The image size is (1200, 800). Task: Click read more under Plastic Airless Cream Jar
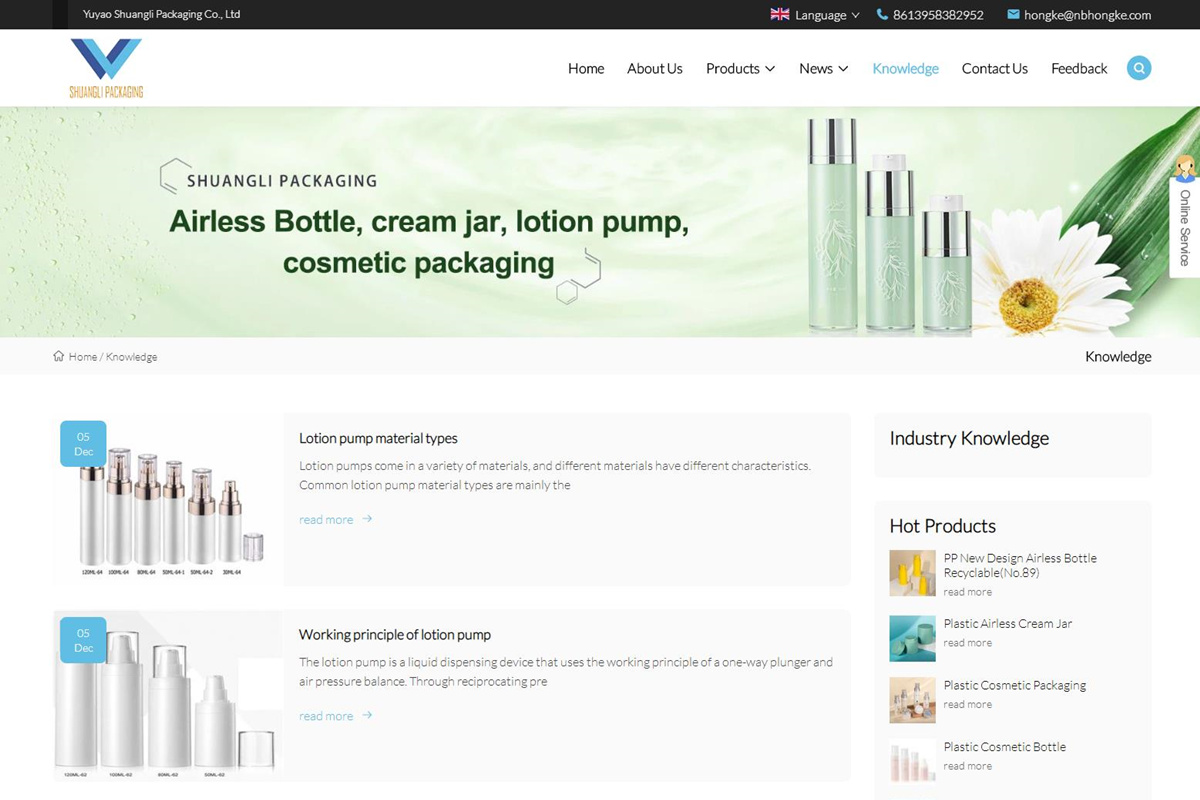point(968,643)
